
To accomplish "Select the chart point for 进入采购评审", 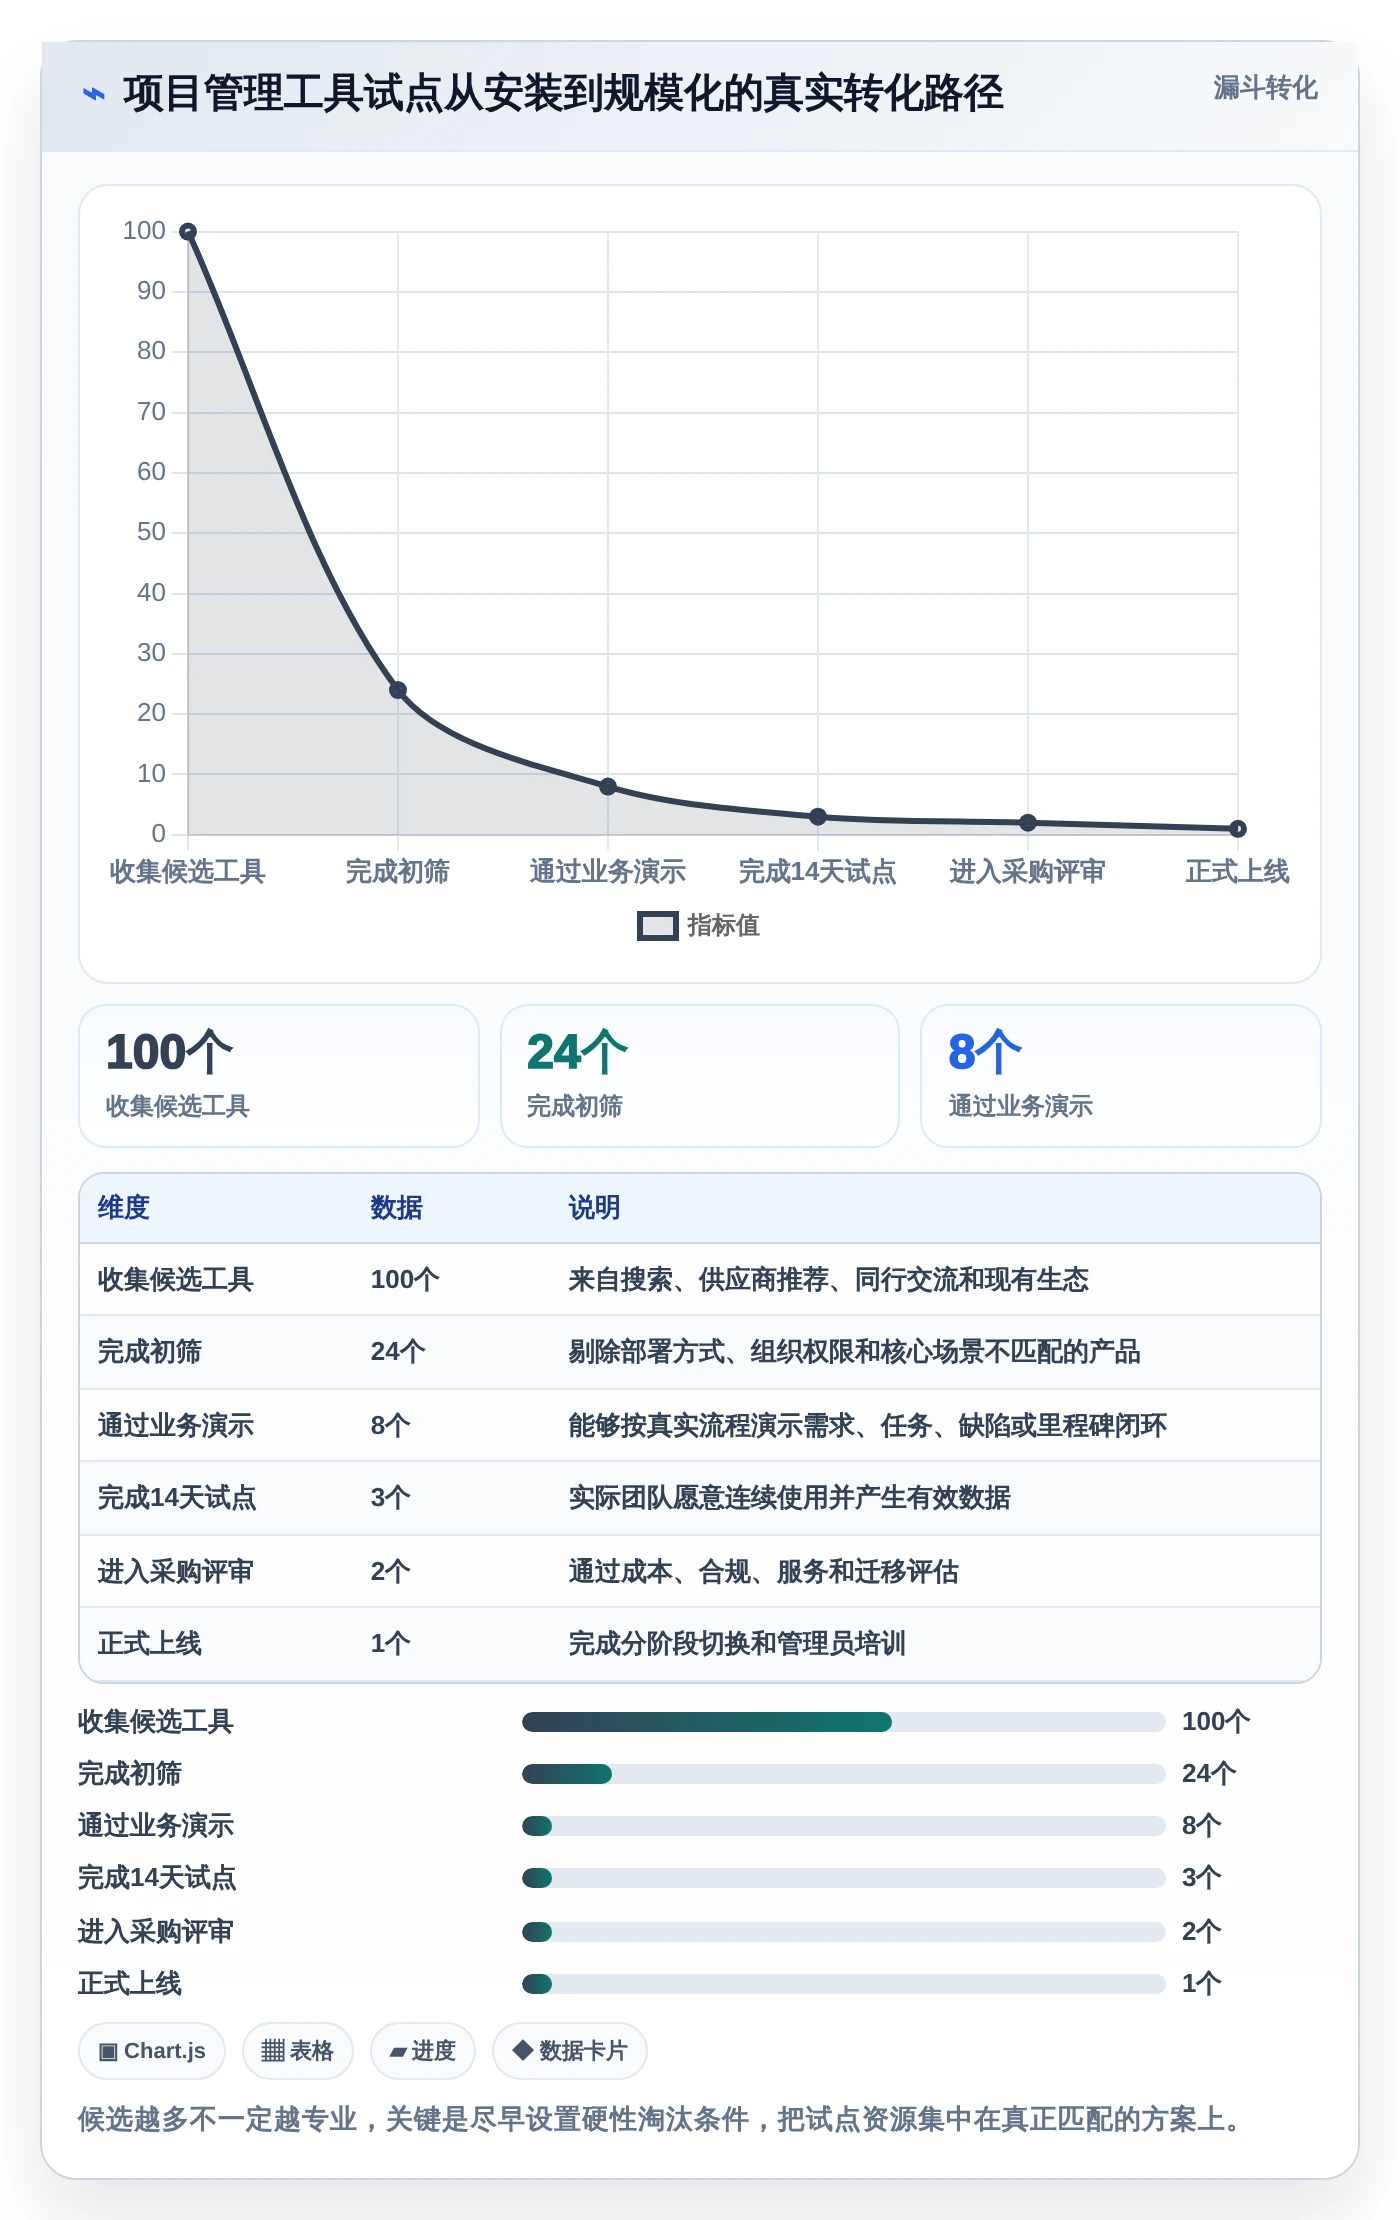I will tap(1028, 823).
